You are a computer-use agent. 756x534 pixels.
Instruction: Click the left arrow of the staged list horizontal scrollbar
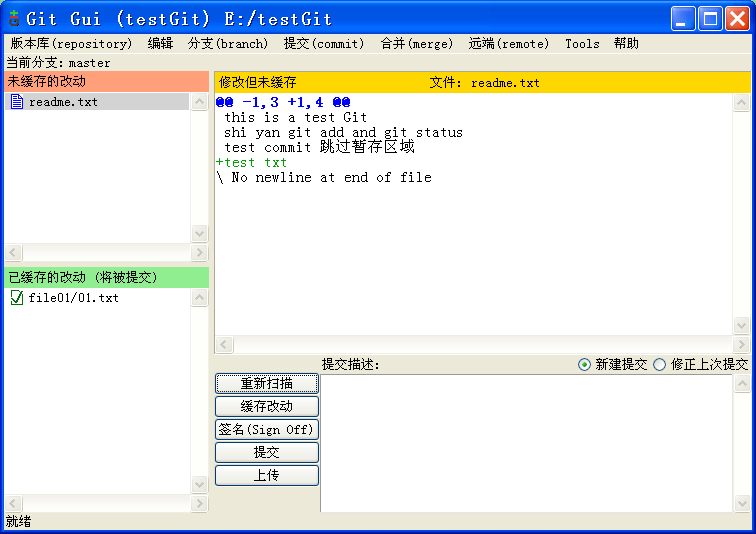[x=13, y=504]
